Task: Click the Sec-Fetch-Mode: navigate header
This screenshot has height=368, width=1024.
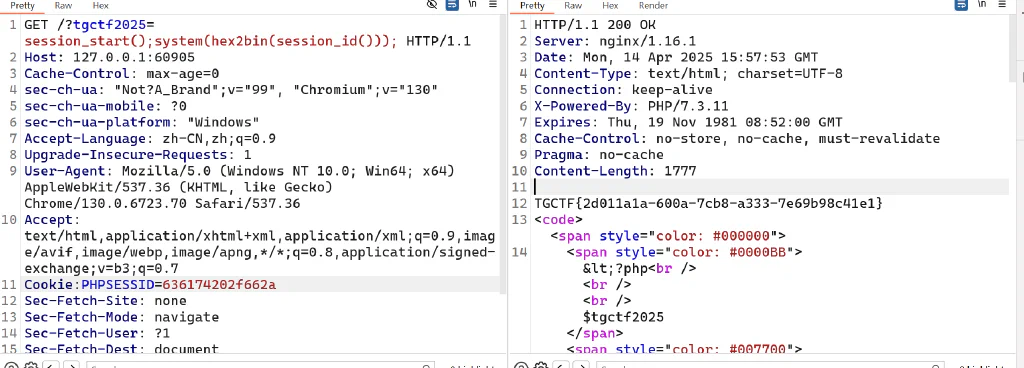Action: click(x=121, y=317)
